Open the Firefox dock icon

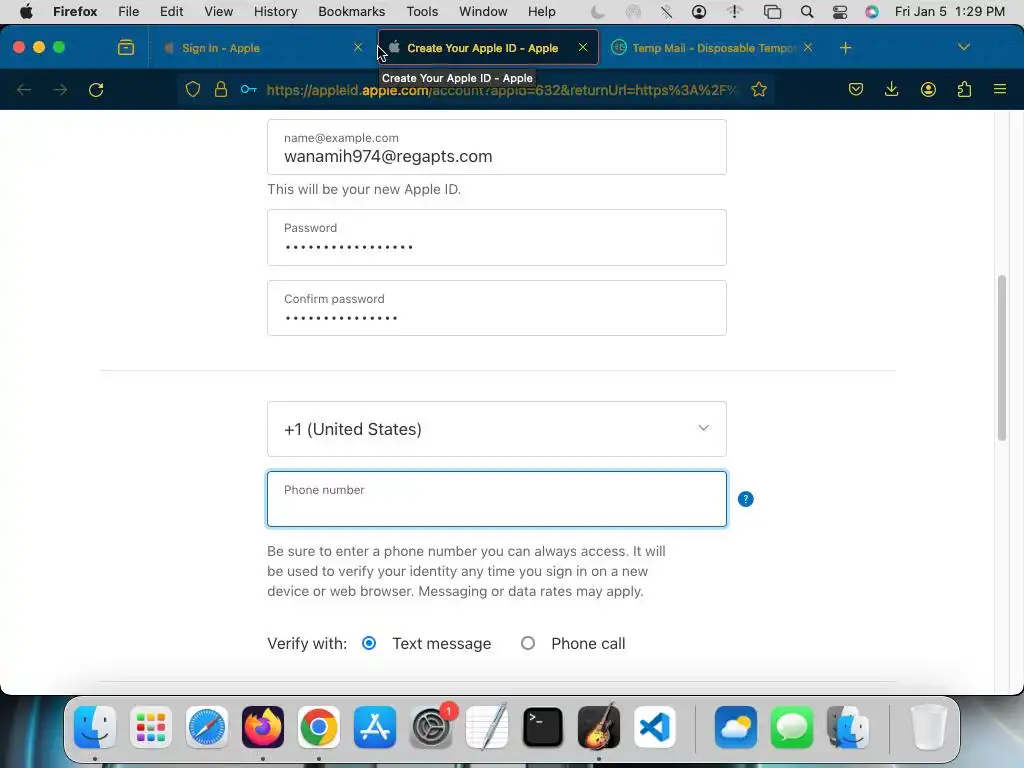click(x=263, y=727)
